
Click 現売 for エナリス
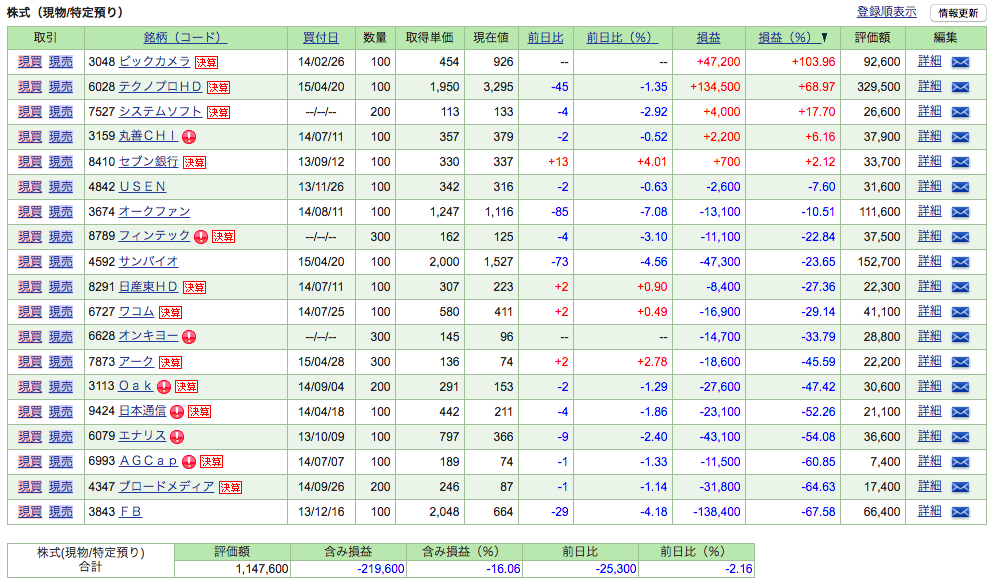(61, 437)
